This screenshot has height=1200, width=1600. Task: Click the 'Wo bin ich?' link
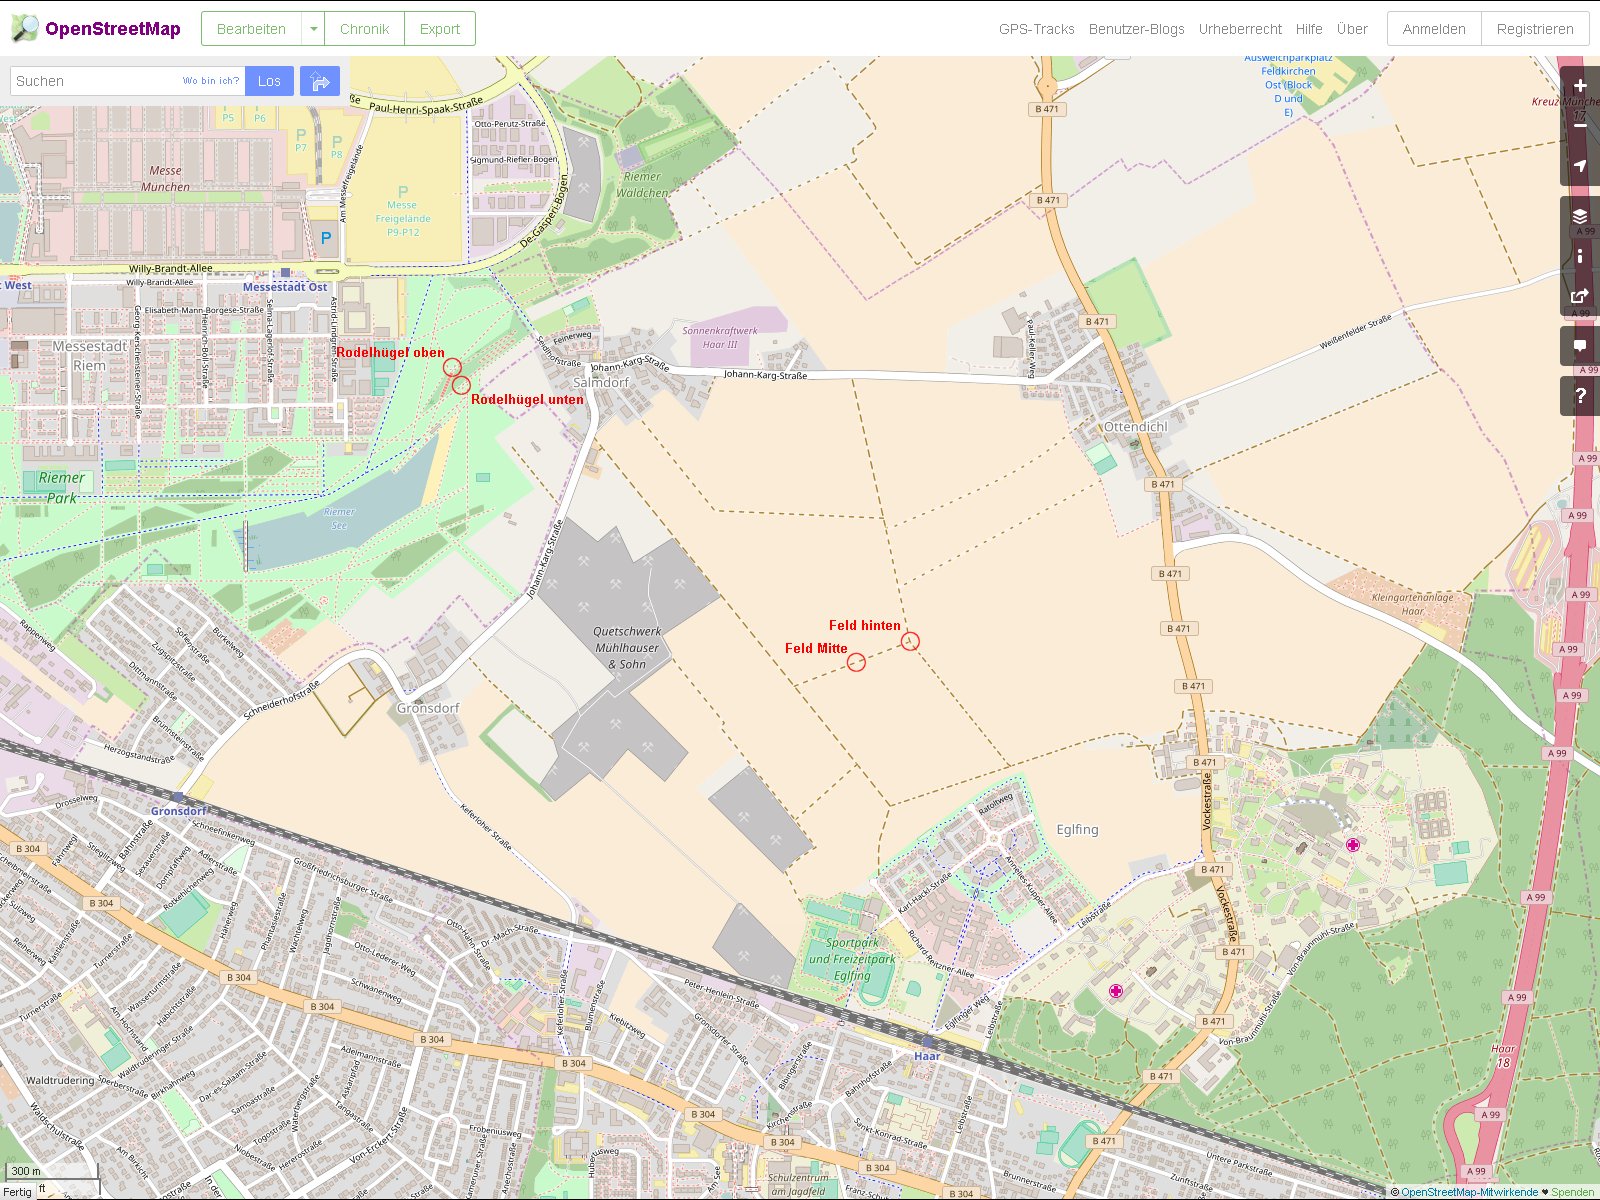(210, 81)
